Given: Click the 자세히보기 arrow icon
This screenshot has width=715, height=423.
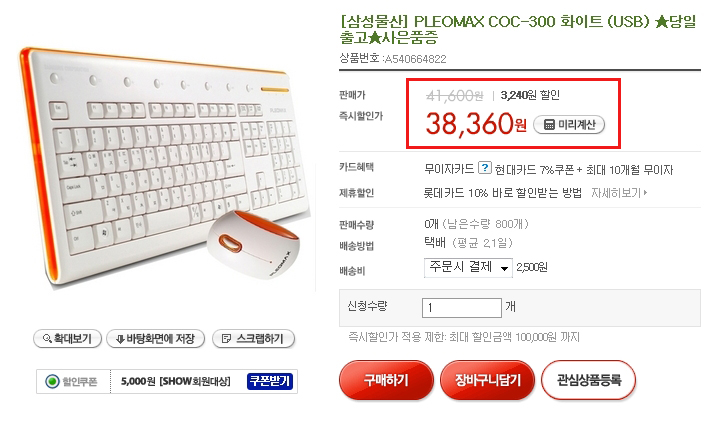Looking at the screenshot, I should coord(645,193).
